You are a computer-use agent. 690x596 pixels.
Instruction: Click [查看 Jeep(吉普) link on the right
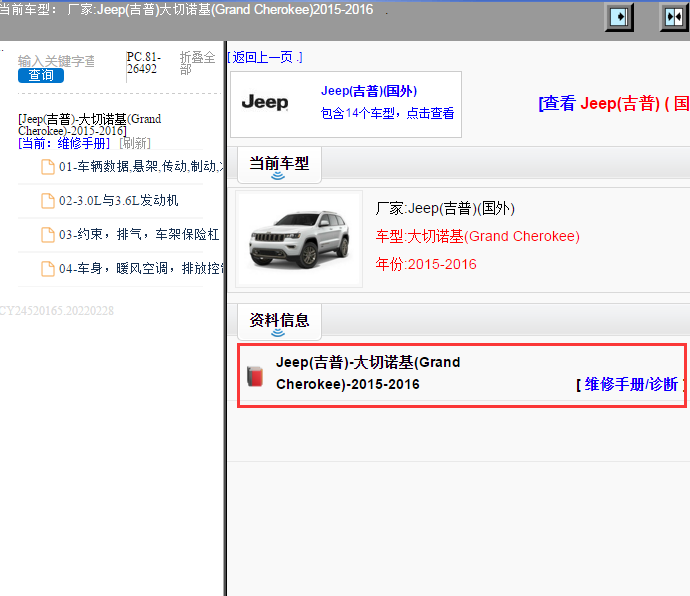tap(614, 103)
